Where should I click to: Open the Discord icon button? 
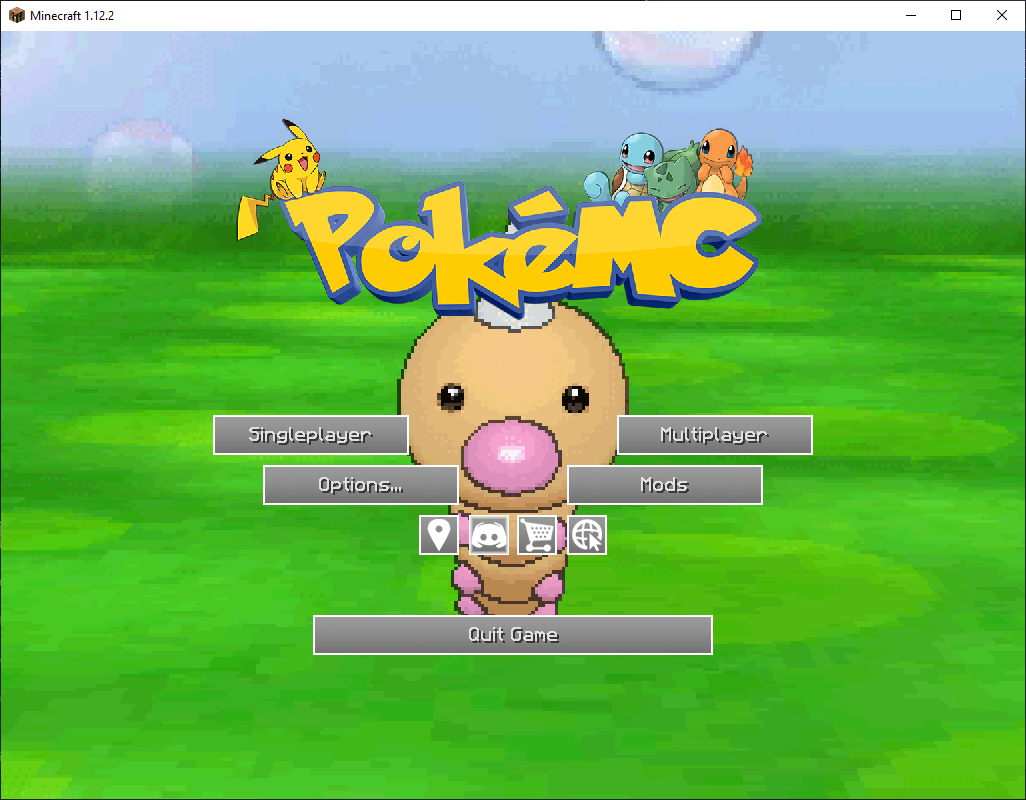click(x=489, y=535)
